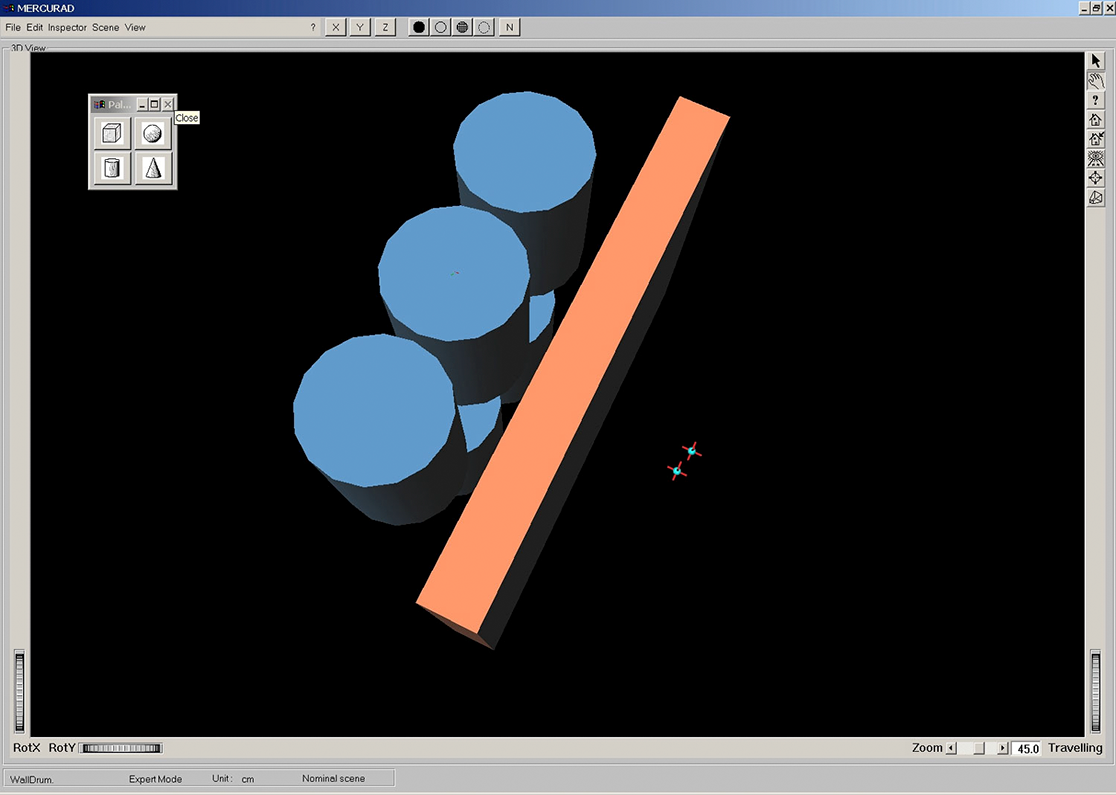Click the Unit cm status text
Viewport: 1116px width, 795px height.
click(x=233, y=779)
